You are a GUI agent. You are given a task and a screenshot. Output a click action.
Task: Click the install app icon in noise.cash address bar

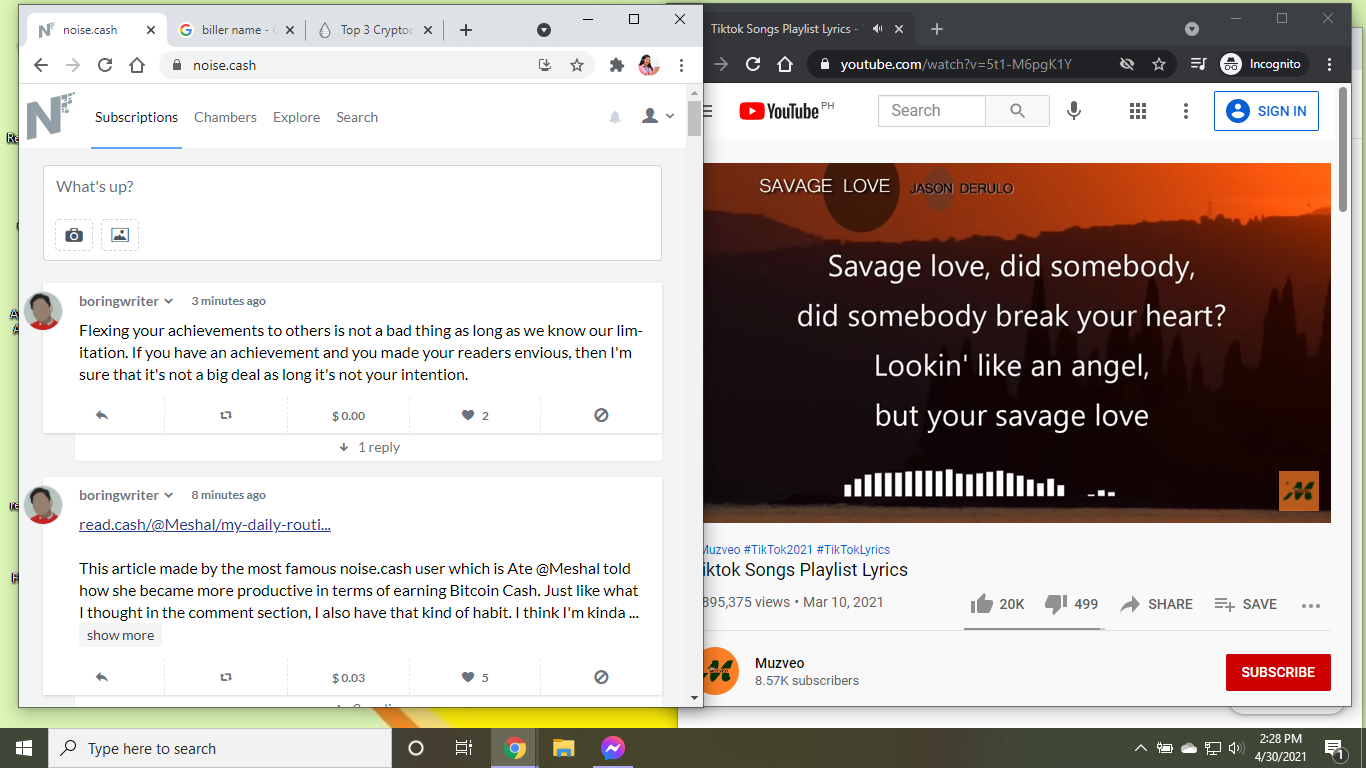point(545,65)
